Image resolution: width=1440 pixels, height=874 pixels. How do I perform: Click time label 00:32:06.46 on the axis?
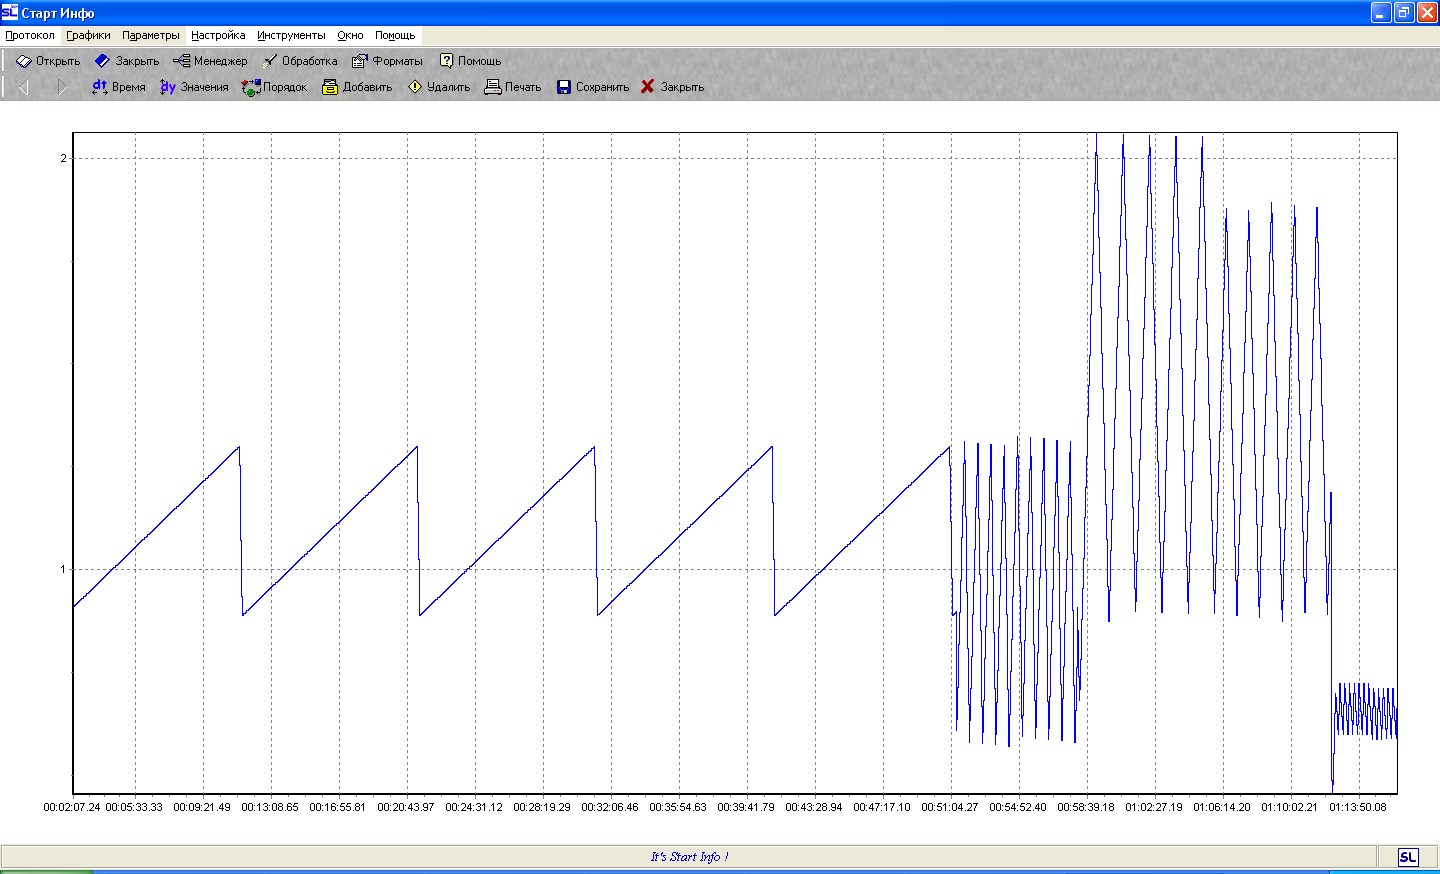pos(610,807)
